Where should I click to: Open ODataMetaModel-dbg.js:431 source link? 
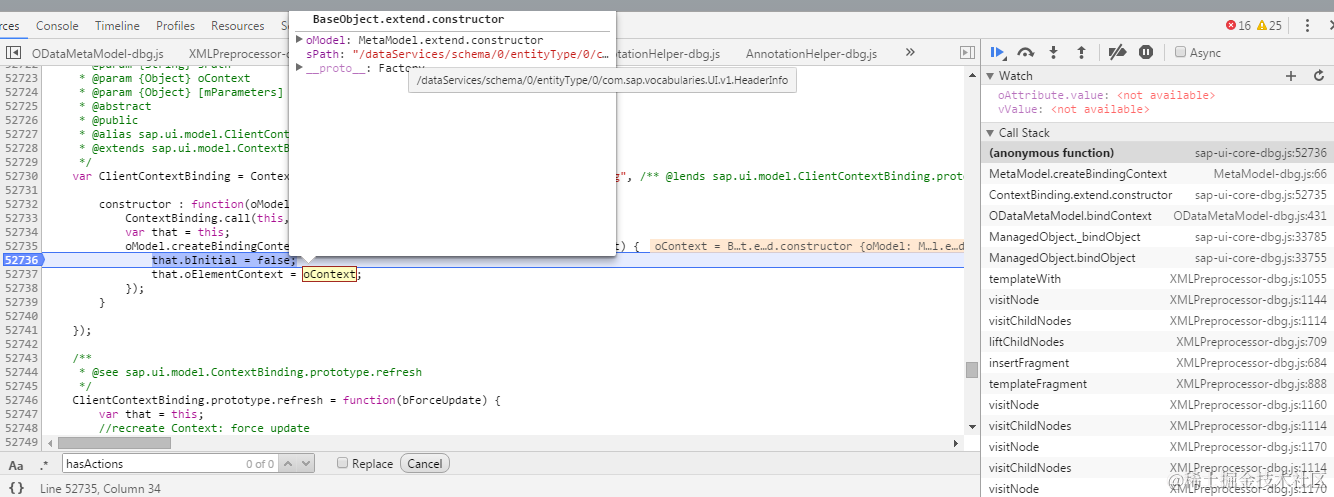[x=1250, y=216]
